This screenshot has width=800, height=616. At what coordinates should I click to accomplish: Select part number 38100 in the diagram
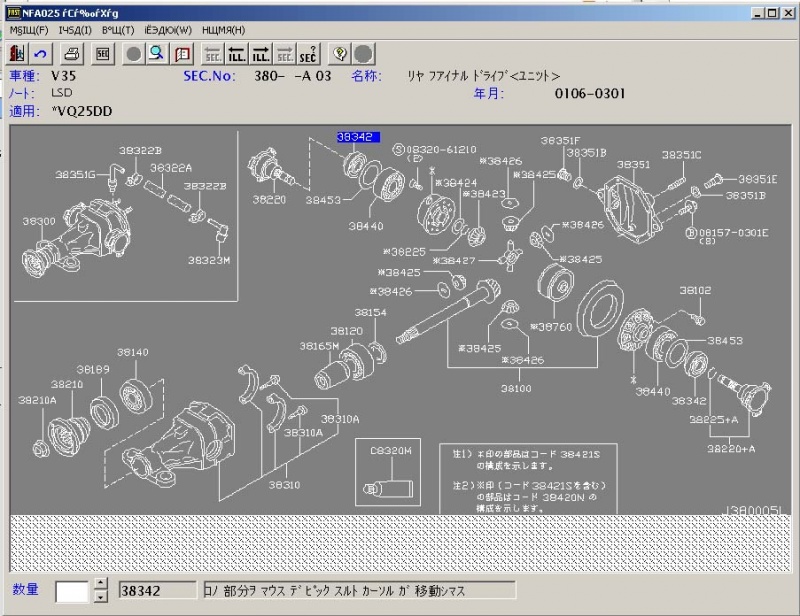tap(516, 387)
